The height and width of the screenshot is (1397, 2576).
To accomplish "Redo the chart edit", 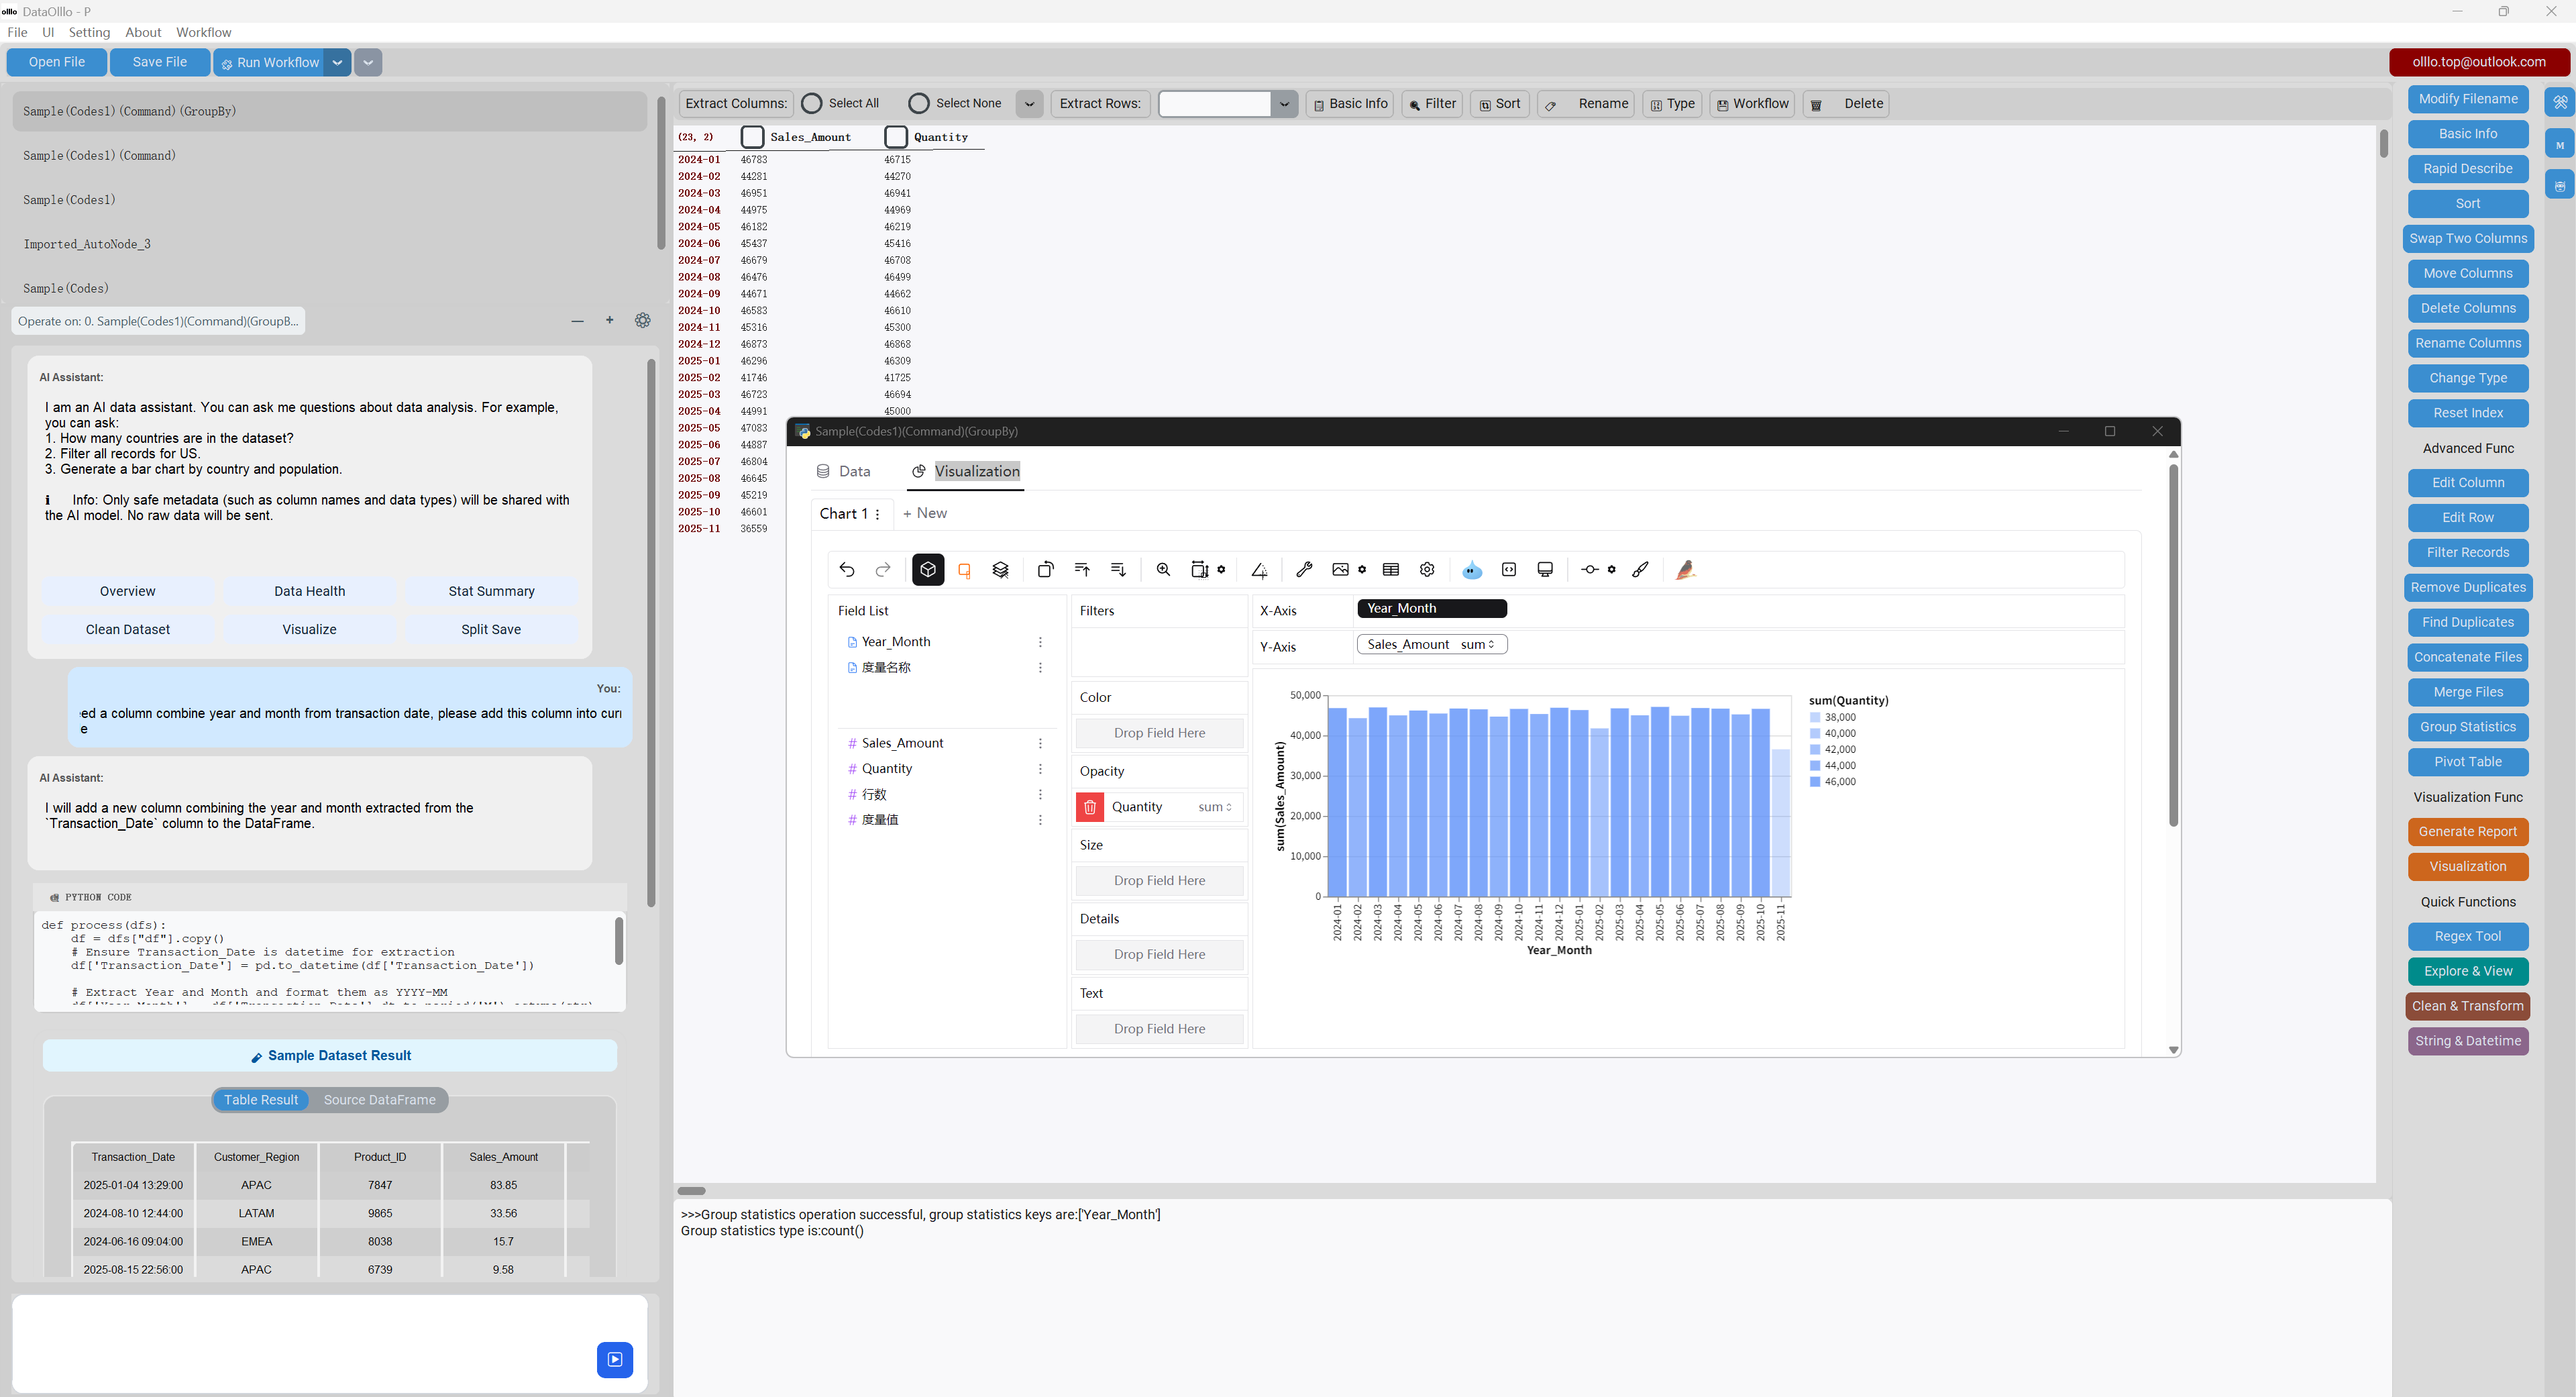I will tap(883, 569).
